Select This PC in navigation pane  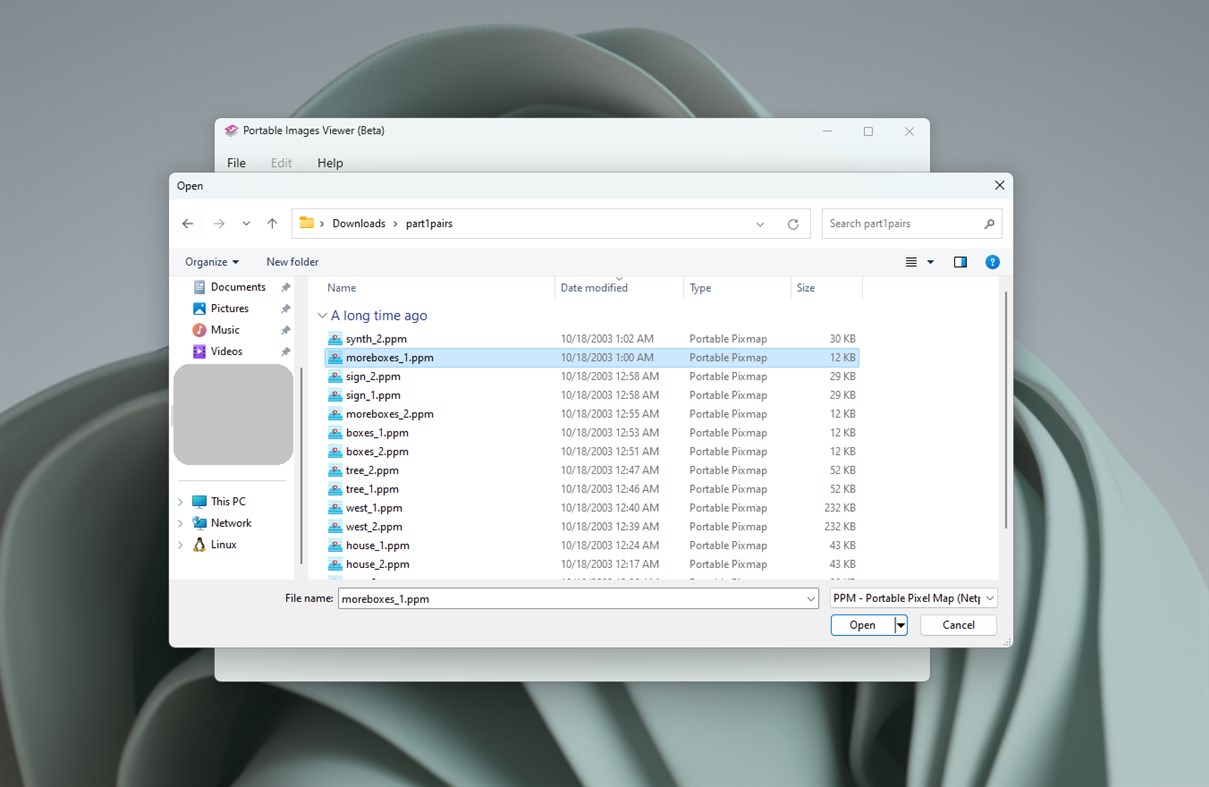tap(228, 502)
